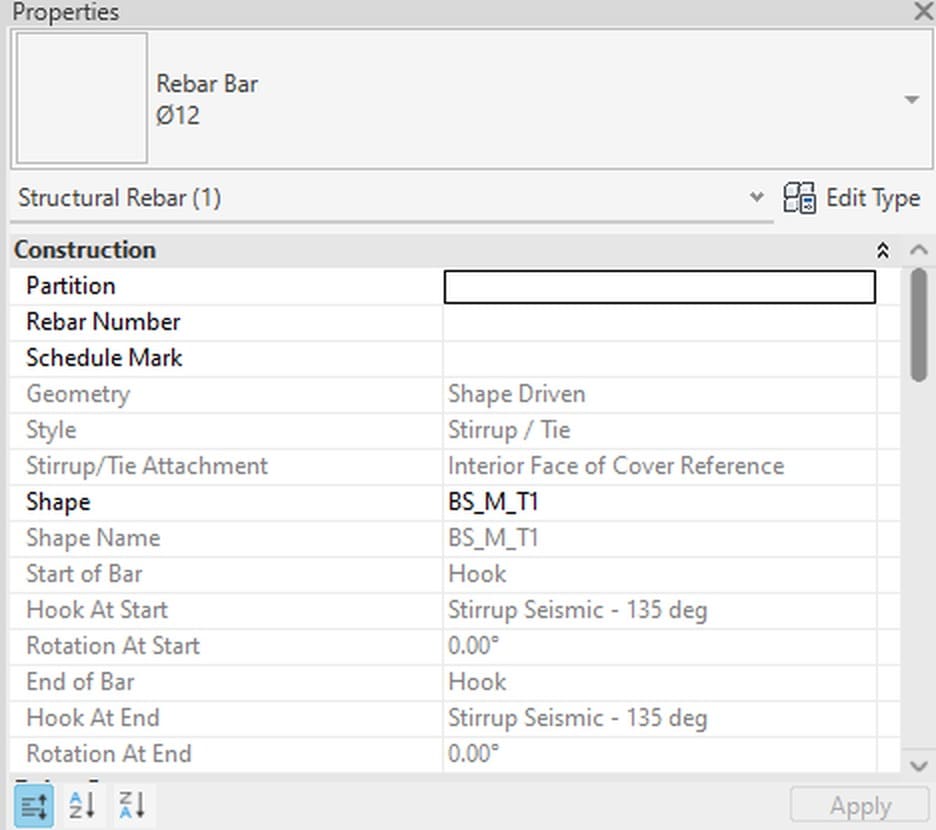Click the vertical scrollbar thumb
Screen dimensions: 936x830
click(919, 325)
